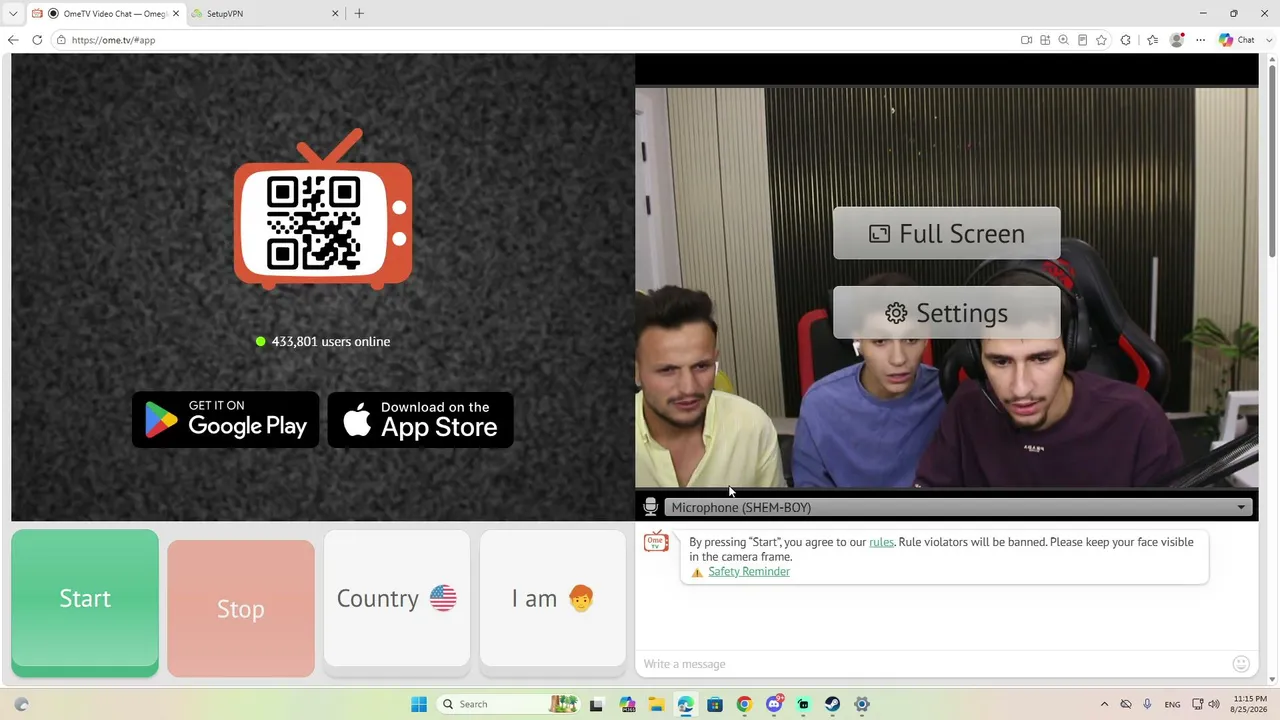Close the OmeTV Video Chat tab
This screenshot has width=1280, height=720.
176,13
